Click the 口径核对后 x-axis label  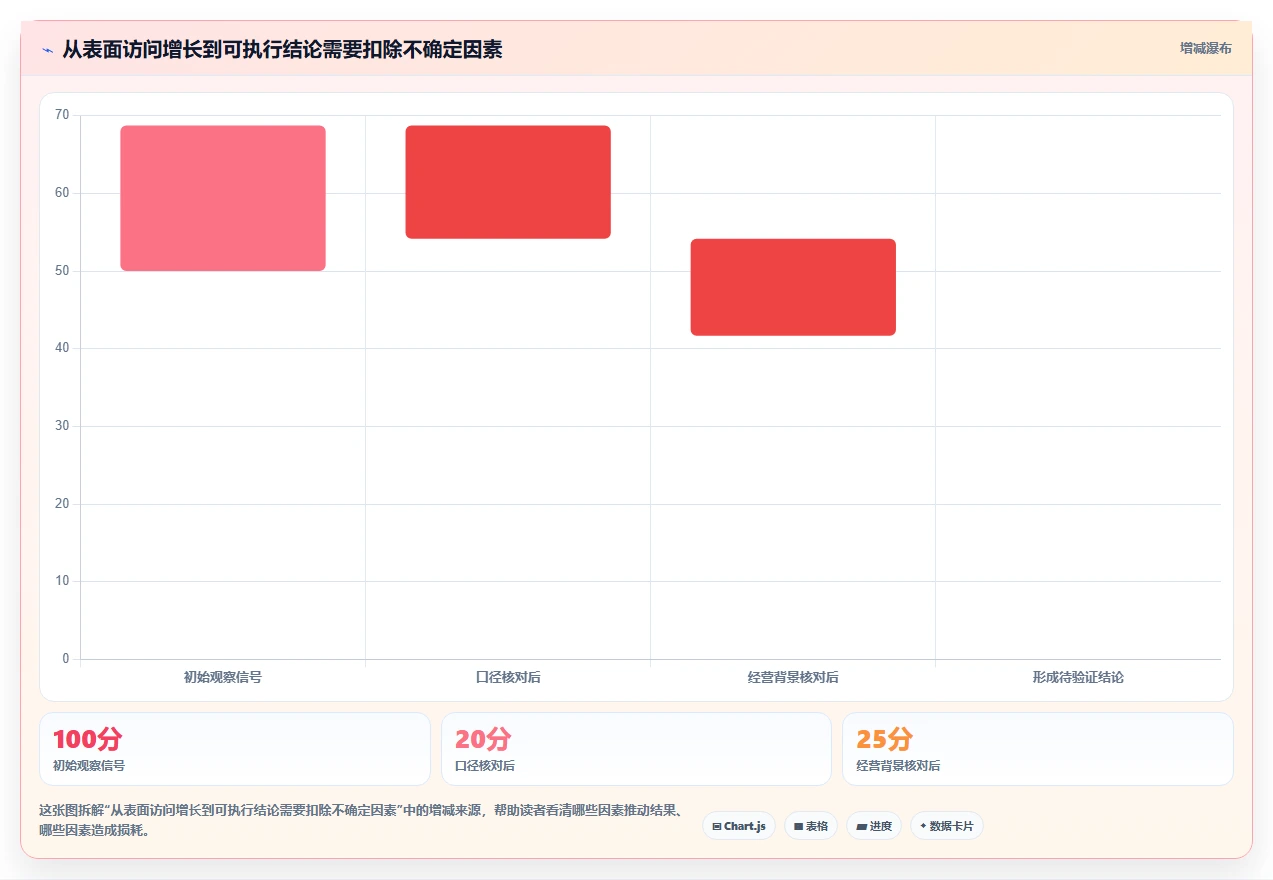pos(508,677)
